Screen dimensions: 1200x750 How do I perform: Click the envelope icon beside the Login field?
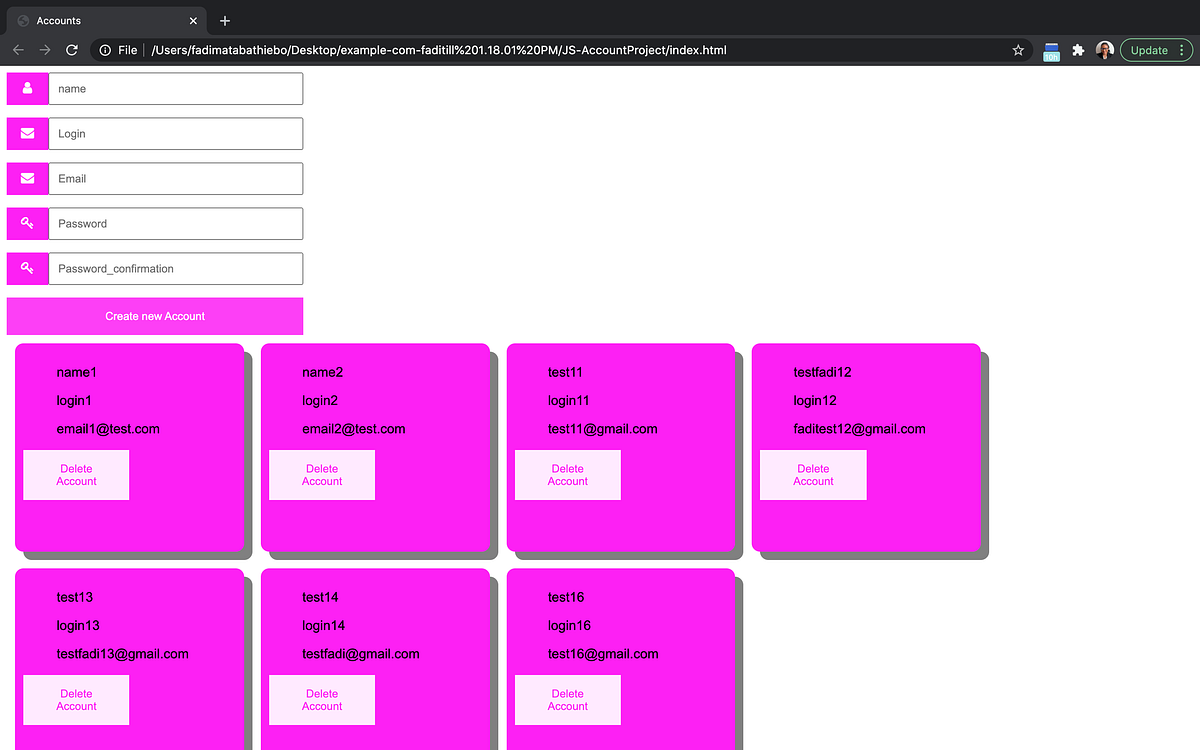(27, 133)
